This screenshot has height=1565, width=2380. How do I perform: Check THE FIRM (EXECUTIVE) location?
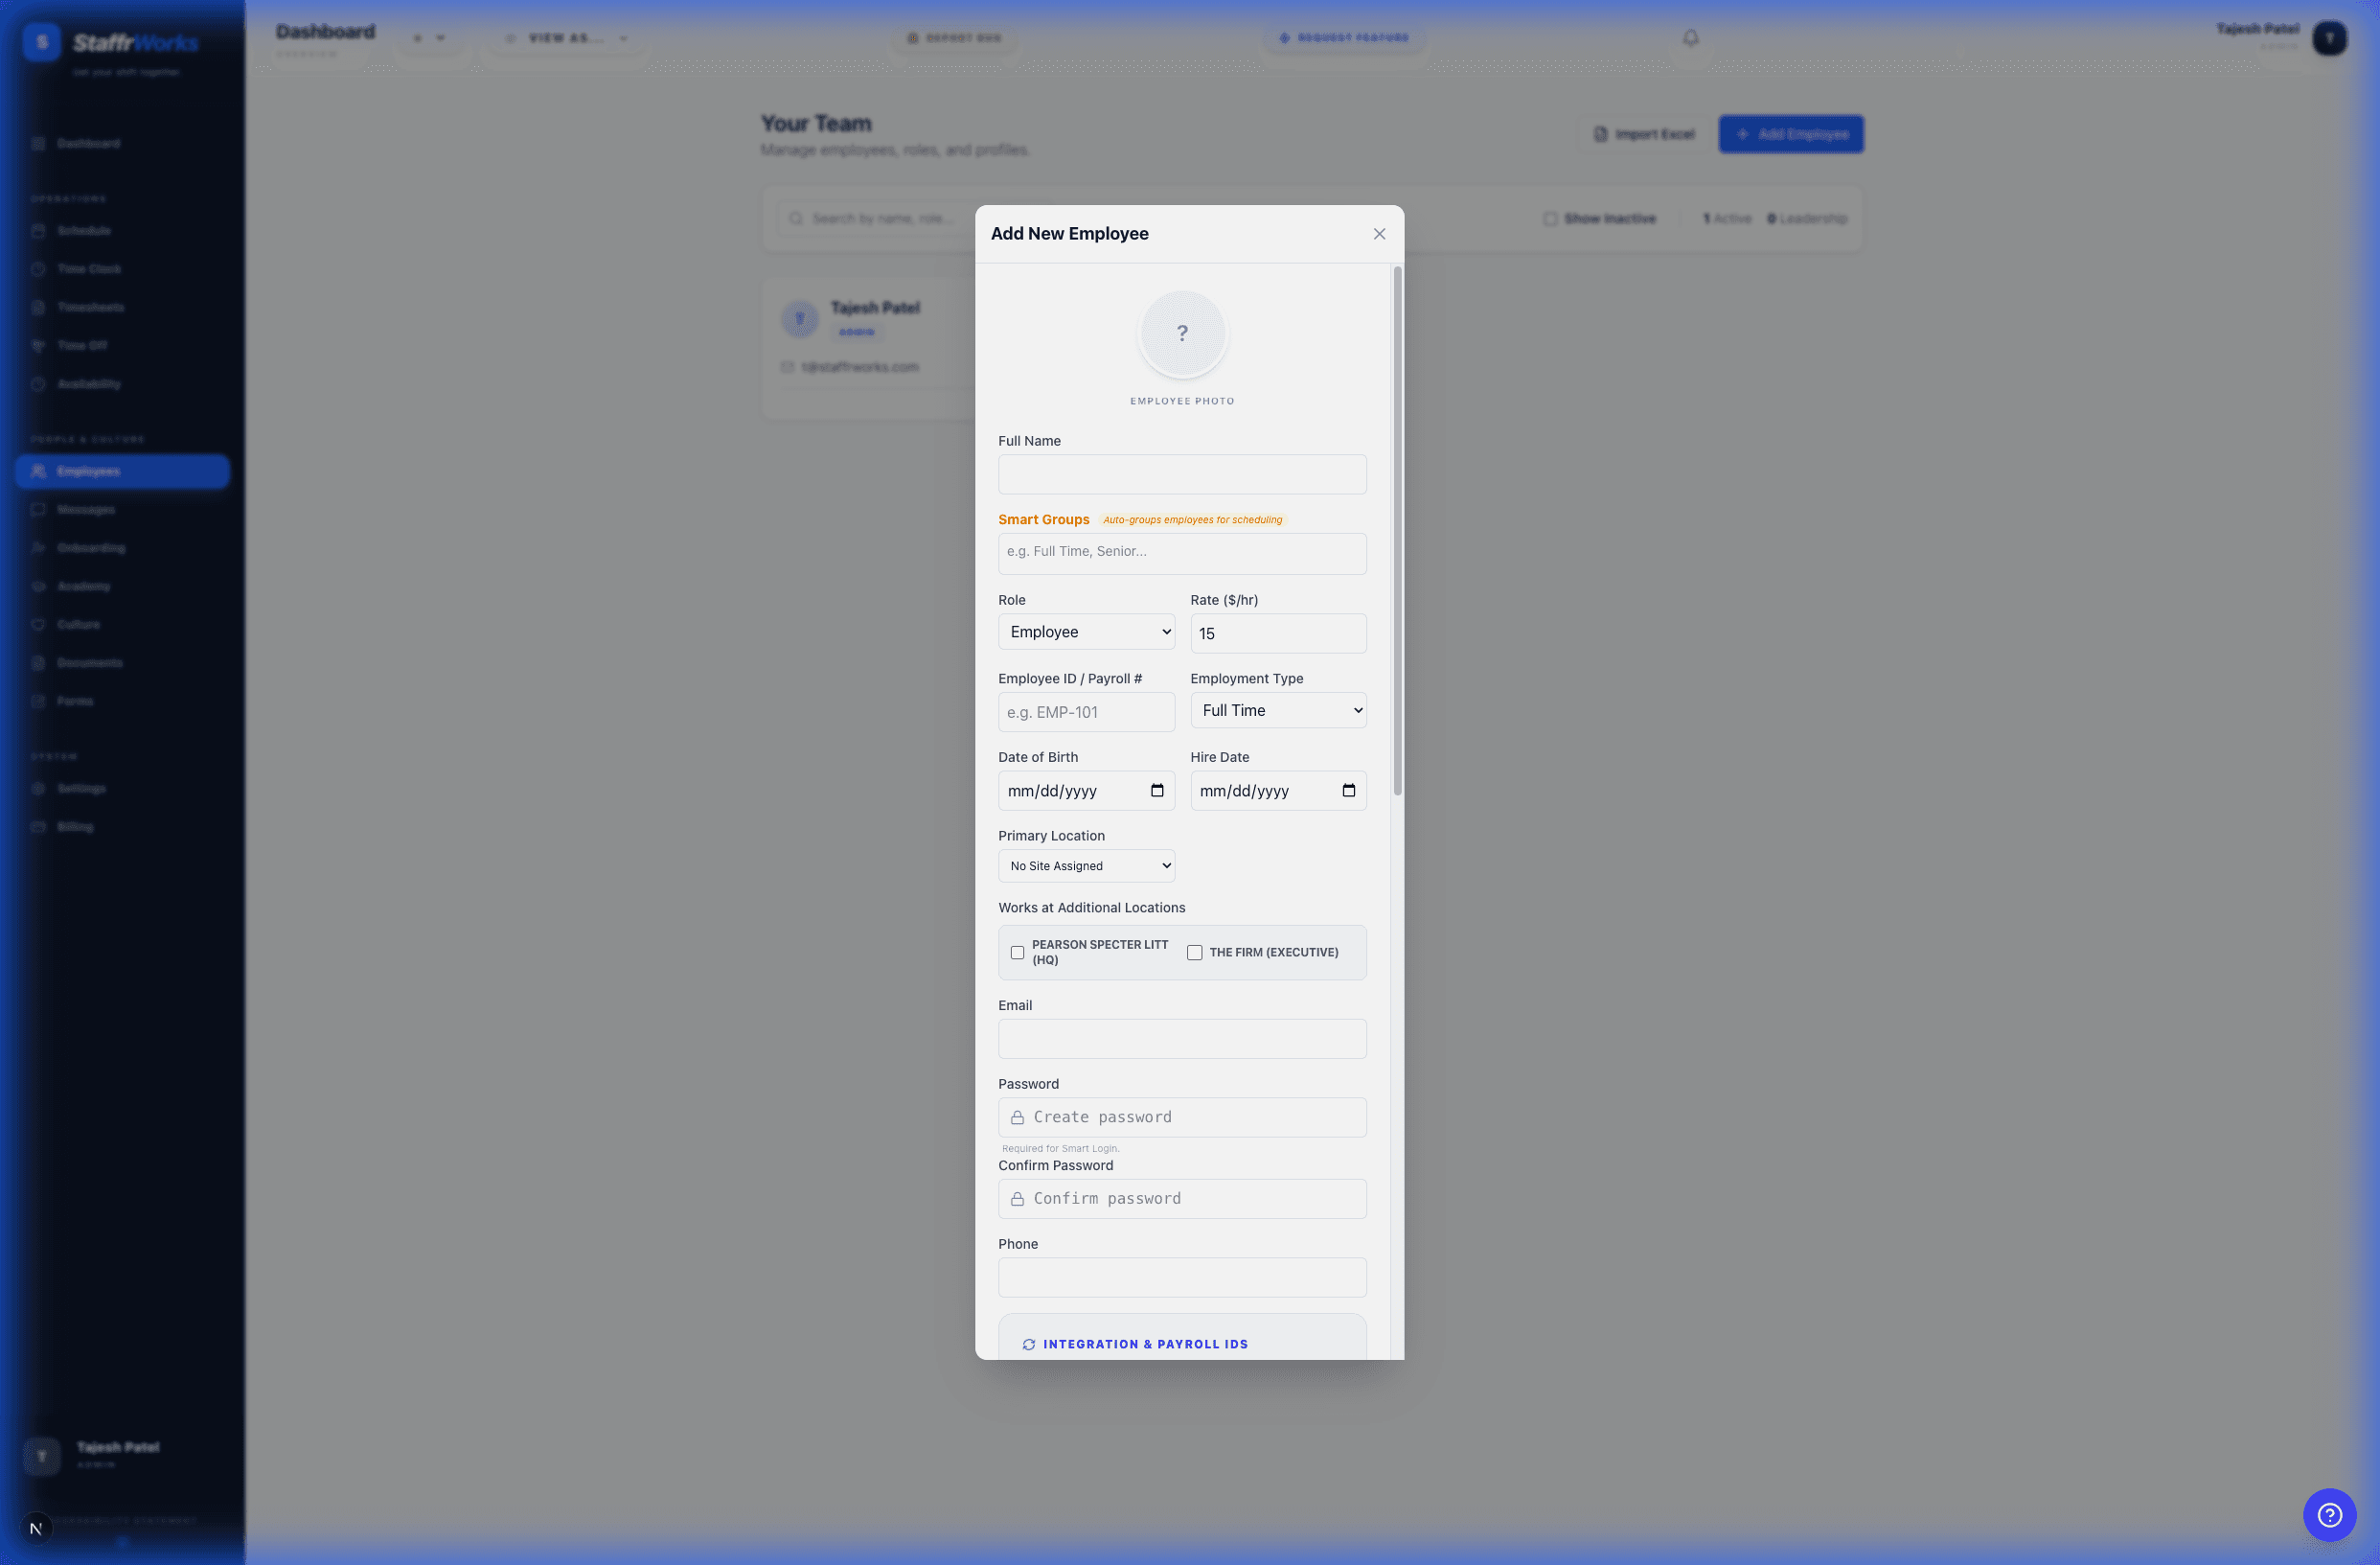click(1194, 952)
